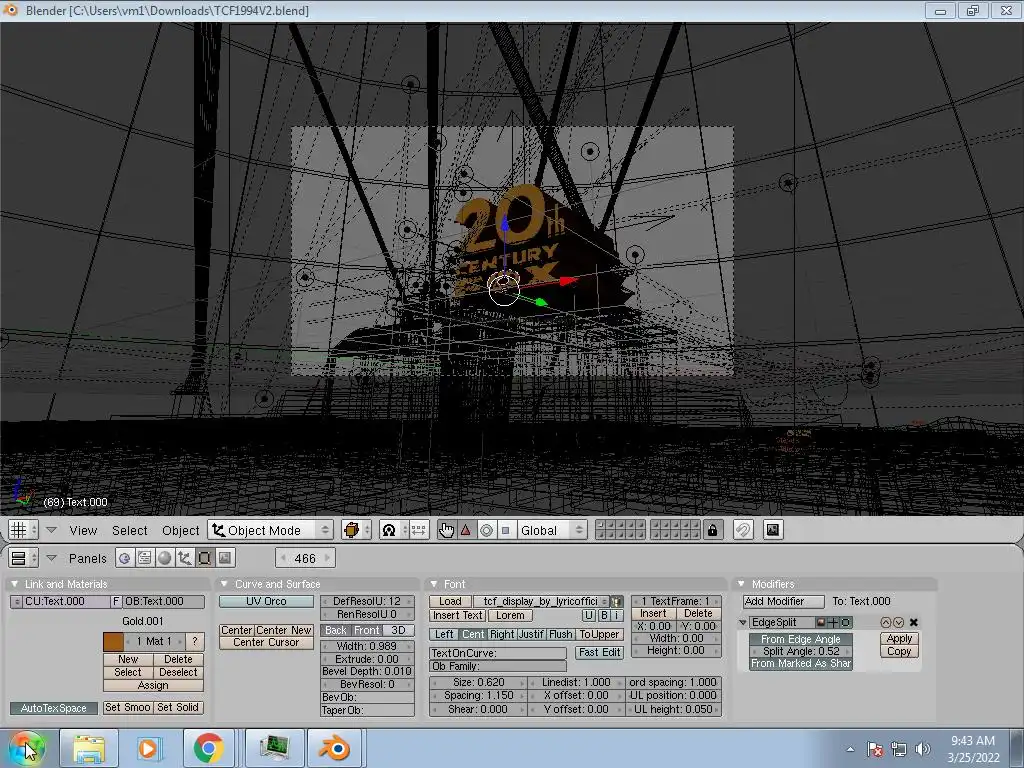Open the View menu
Viewport: 1024px width, 768px height.
pyautogui.click(x=83, y=531)
